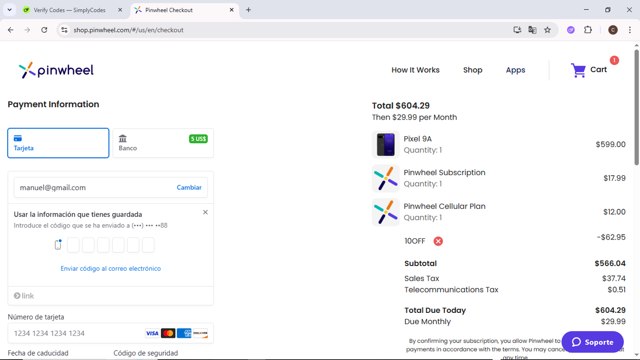Open a new browser tab

[248, 10]
